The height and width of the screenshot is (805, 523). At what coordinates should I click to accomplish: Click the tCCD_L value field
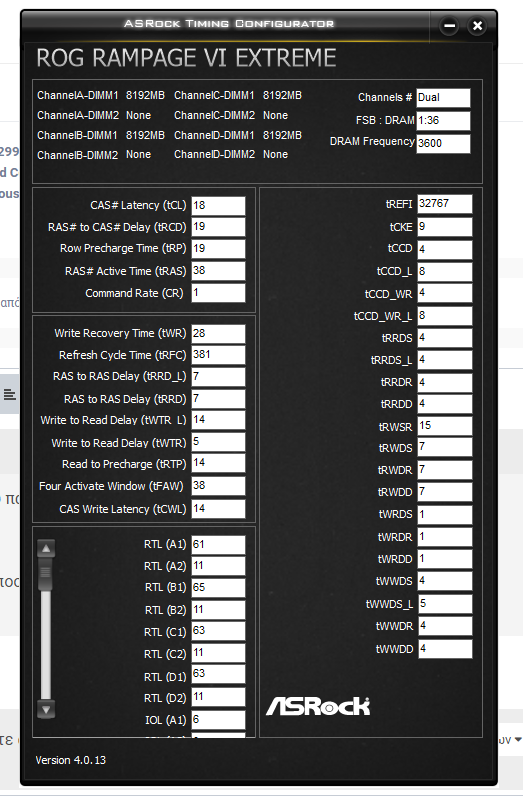[x=444, y=272]
